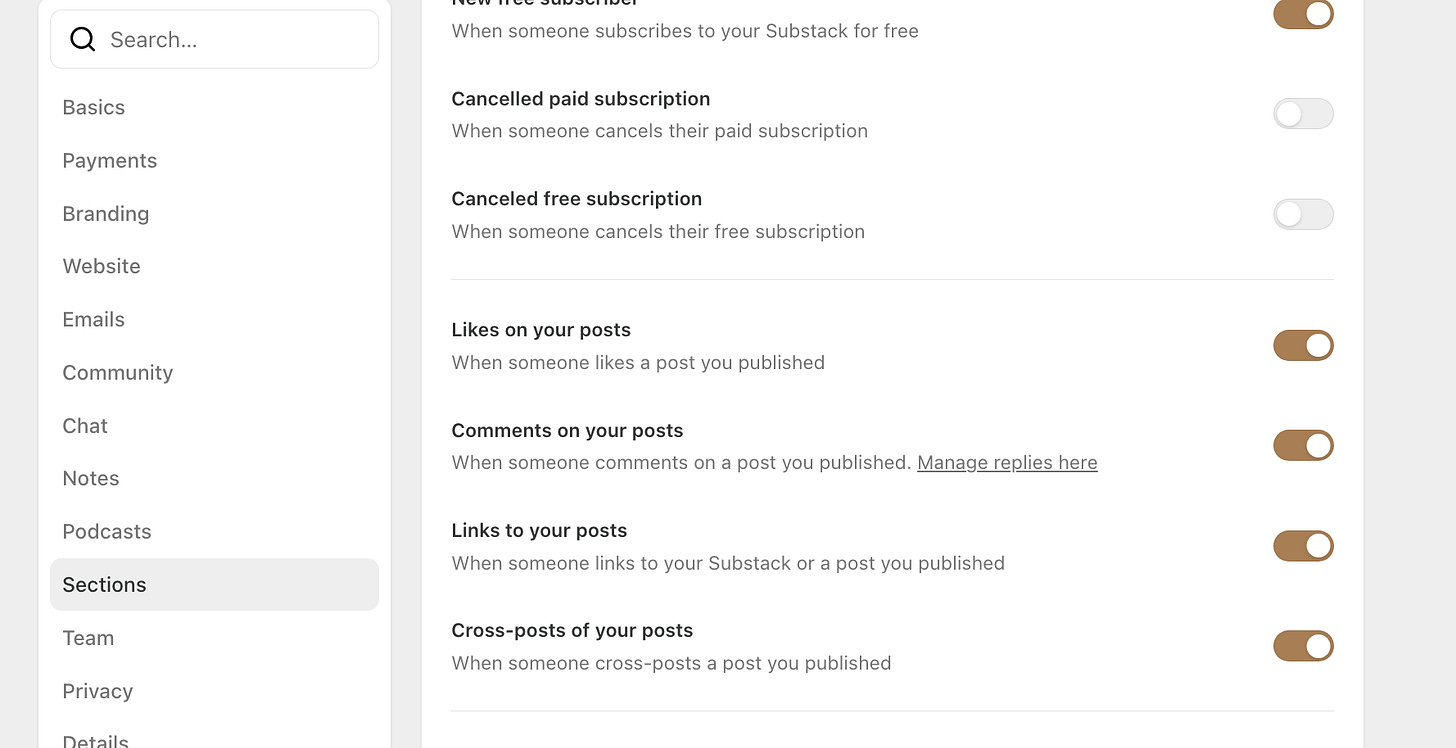
Task: Turn on Canceled free subscription alerts
Action: (1303, 214)
